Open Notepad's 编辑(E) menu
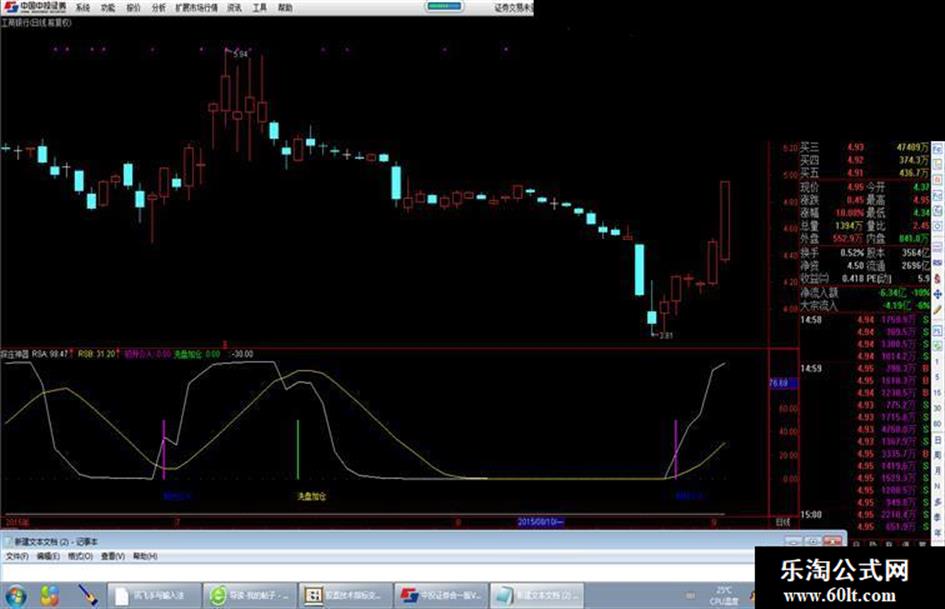945x609 pixels. click(48, 557)
